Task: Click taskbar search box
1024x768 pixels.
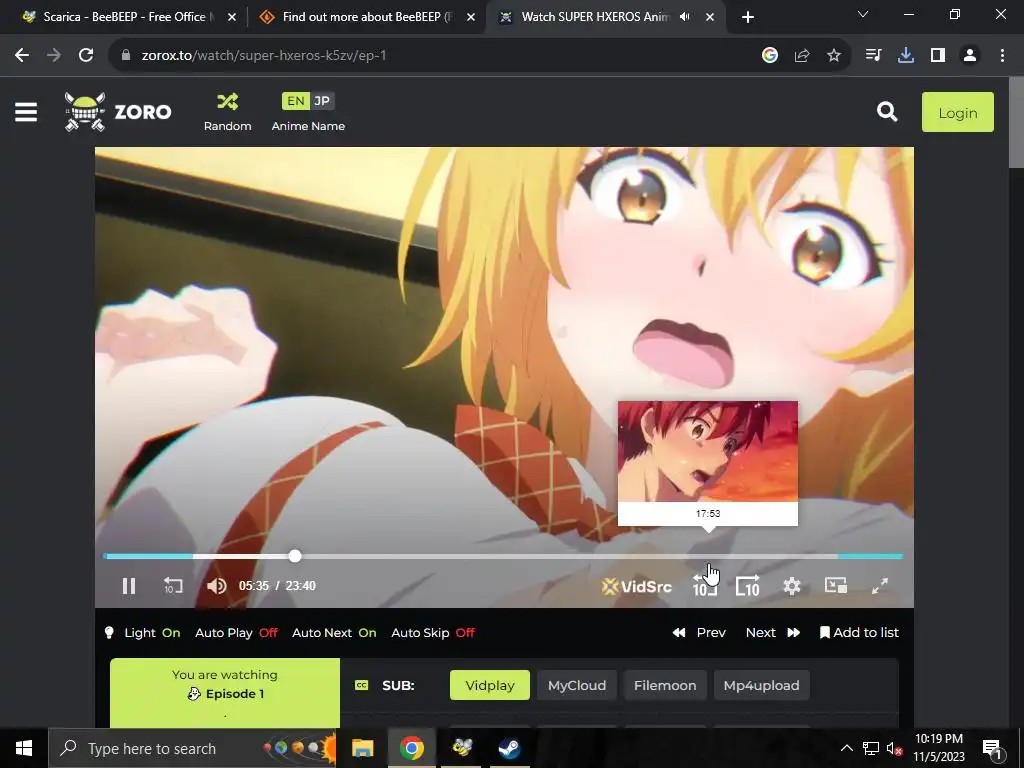Action: [193, 748]
